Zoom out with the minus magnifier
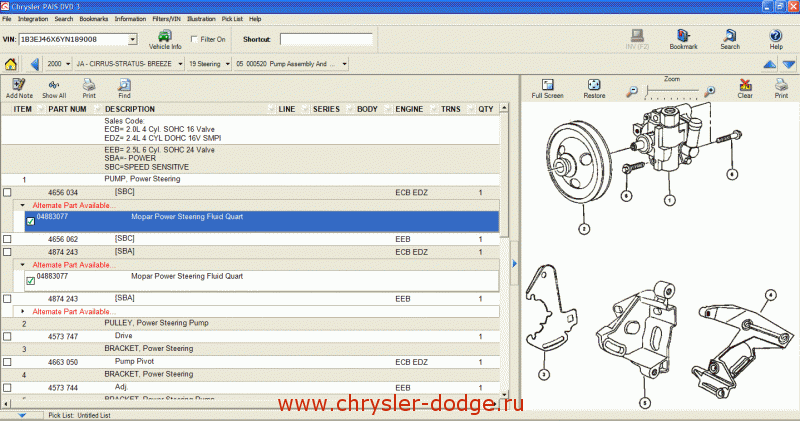This screenshot has width=800, height=421. [632, 92]
